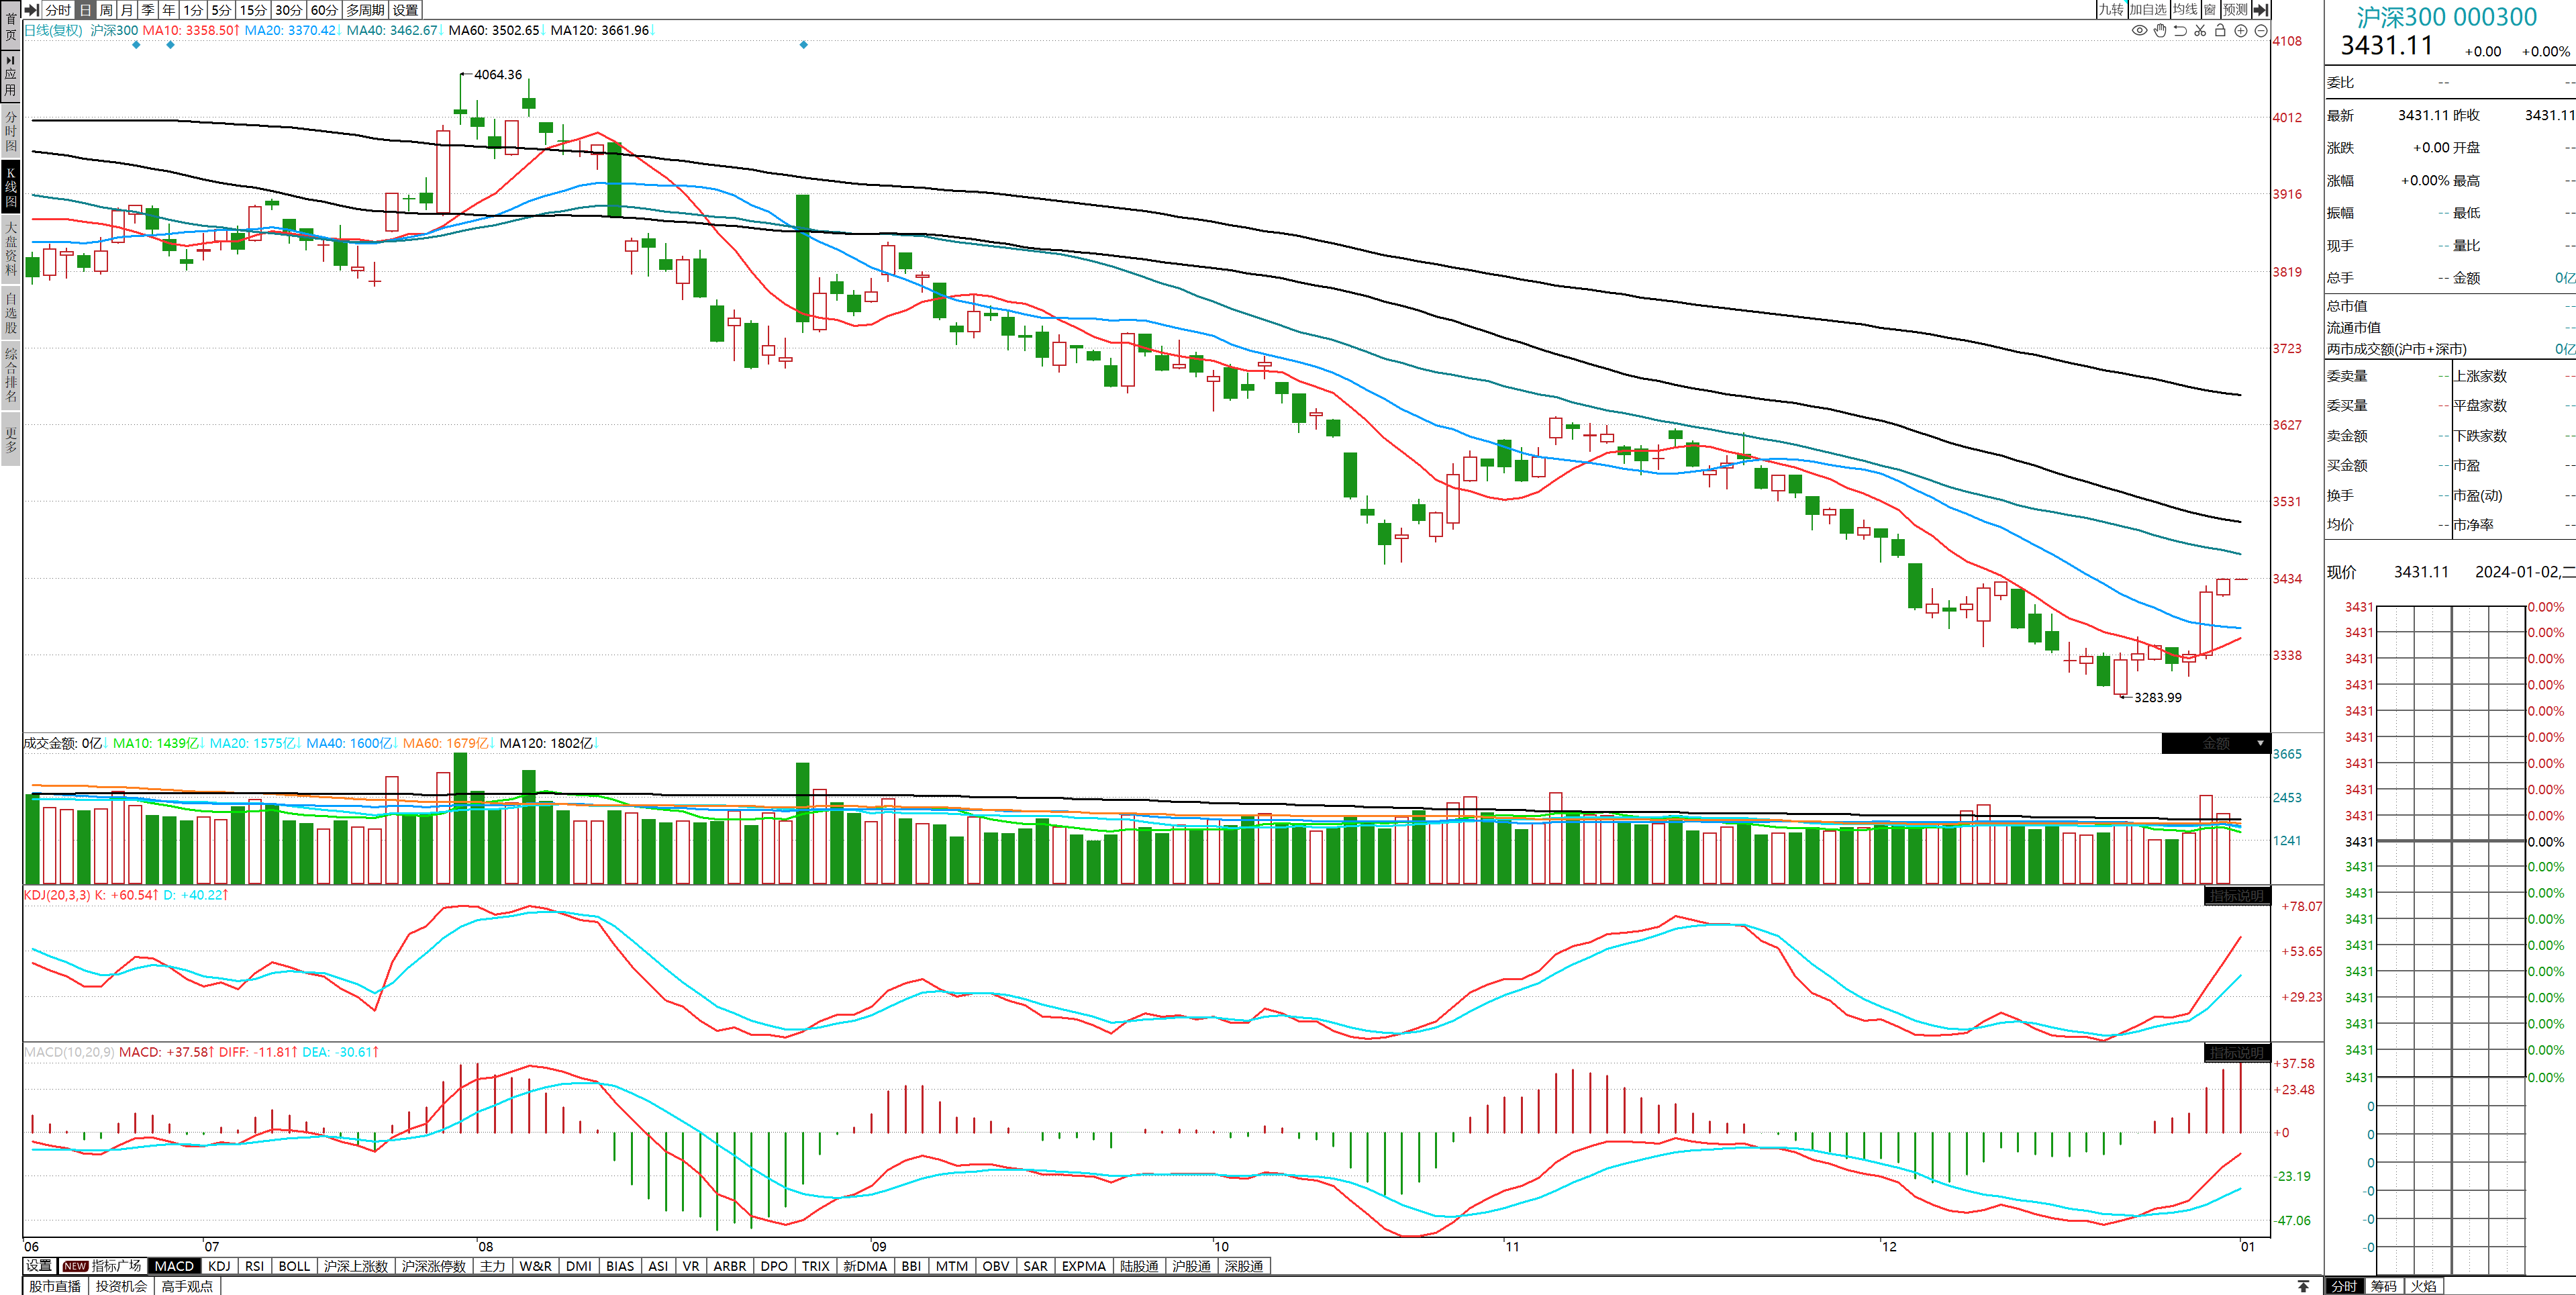Open 股市直播 link at bottom
2576x1295 pixels.
(x=54, y=1286)
